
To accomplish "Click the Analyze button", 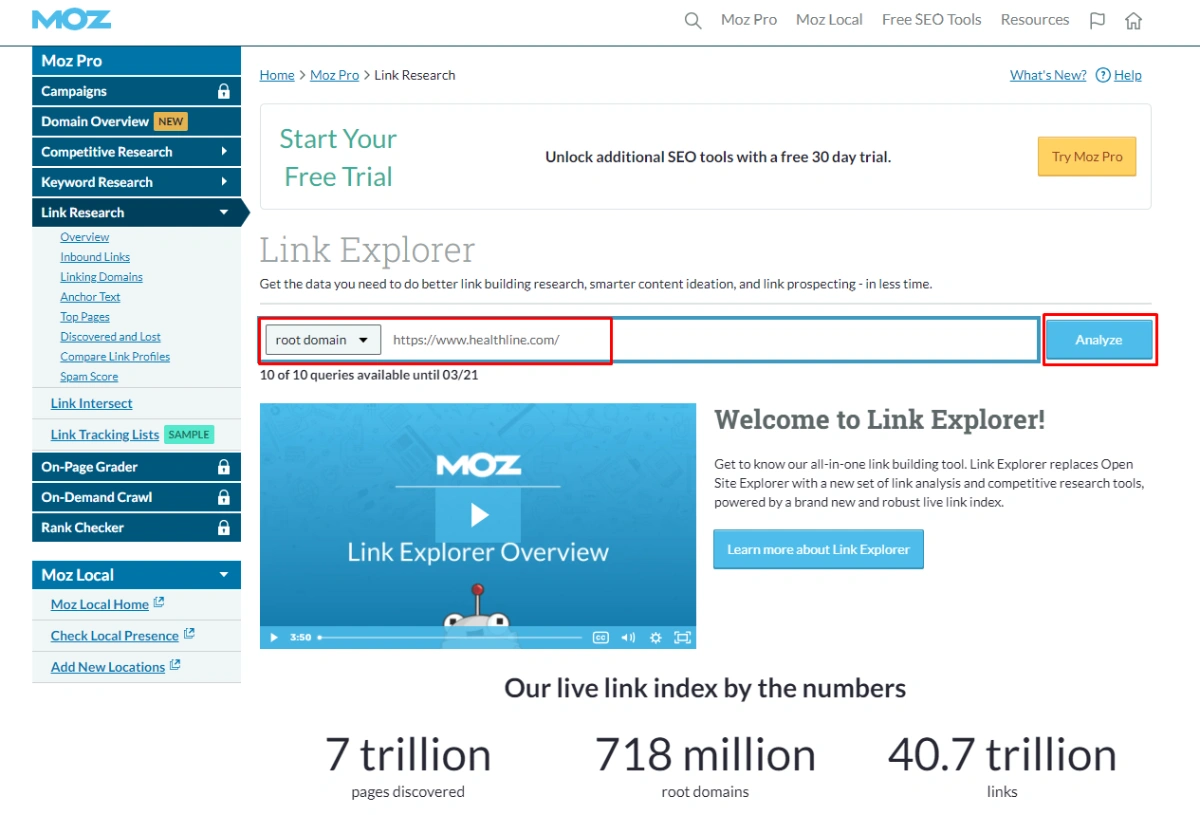I will (x=1099, y=340).
